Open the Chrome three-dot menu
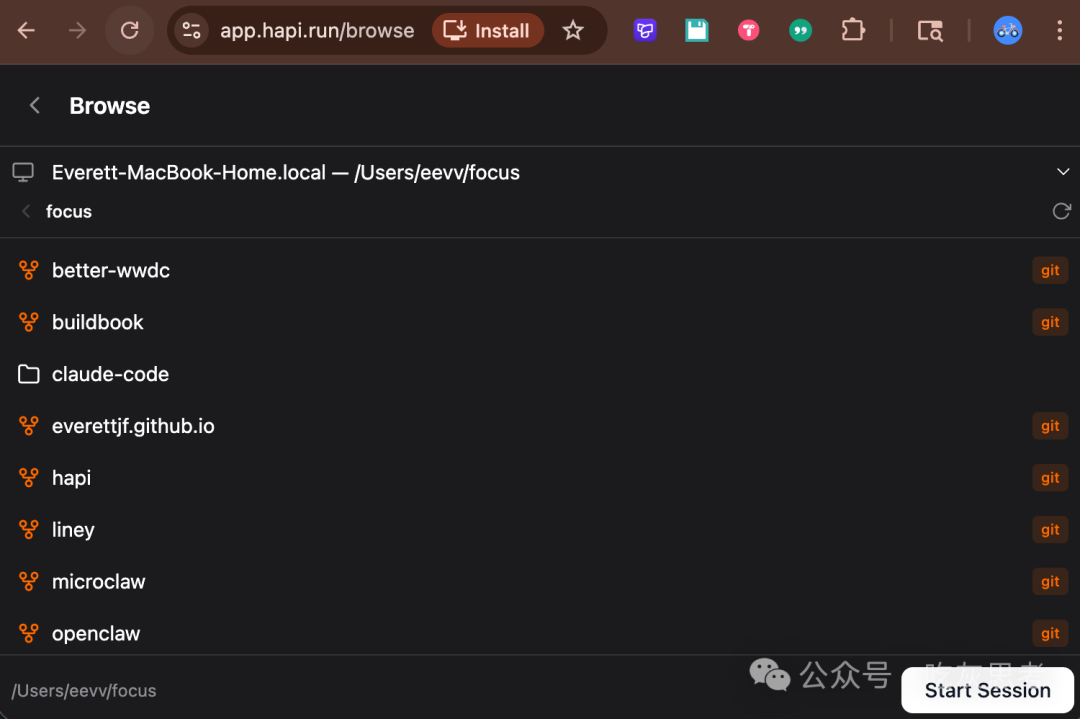Viewport: 1080px width, 719px height. (1059, 30)
